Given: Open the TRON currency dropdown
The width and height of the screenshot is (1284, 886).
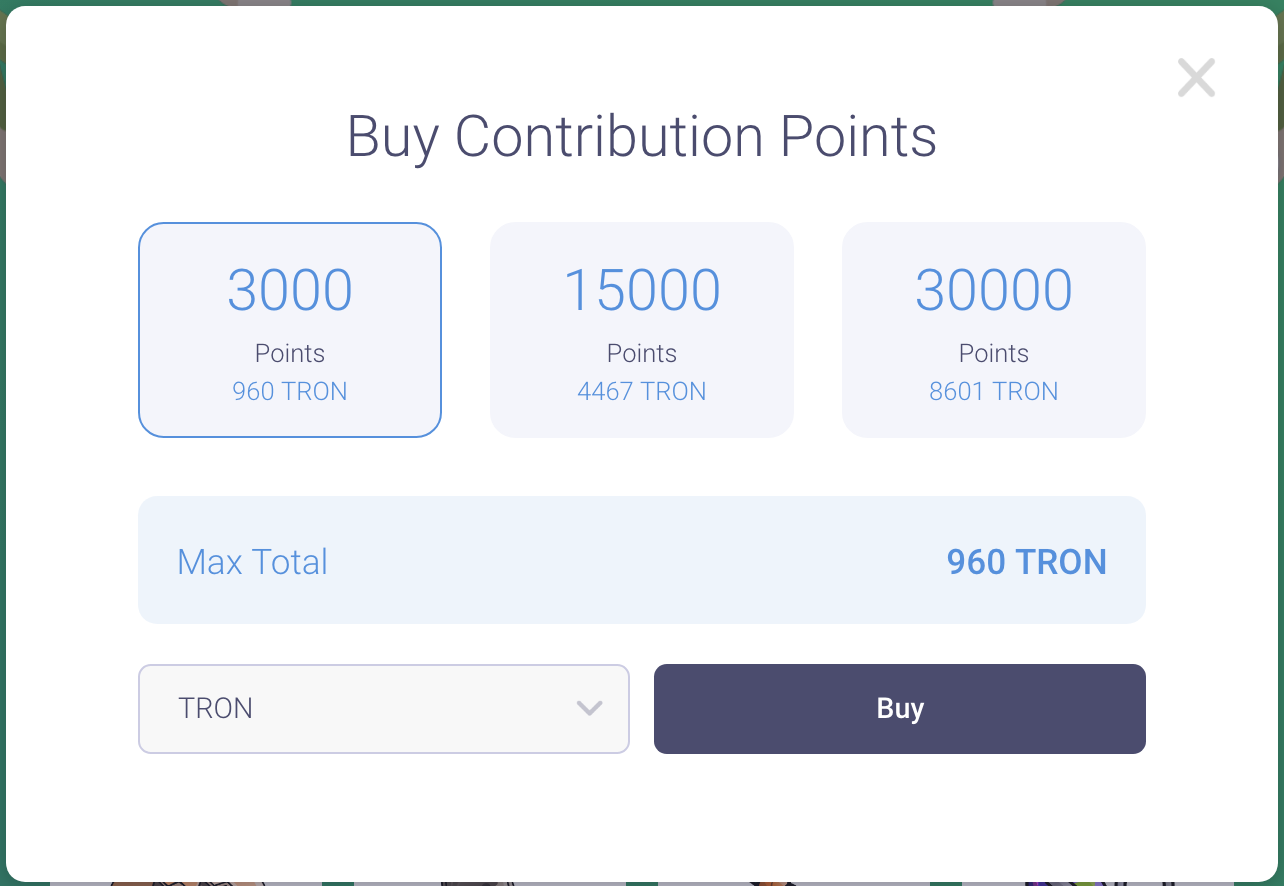Looking at the screenshot, I should pos(384,708).
